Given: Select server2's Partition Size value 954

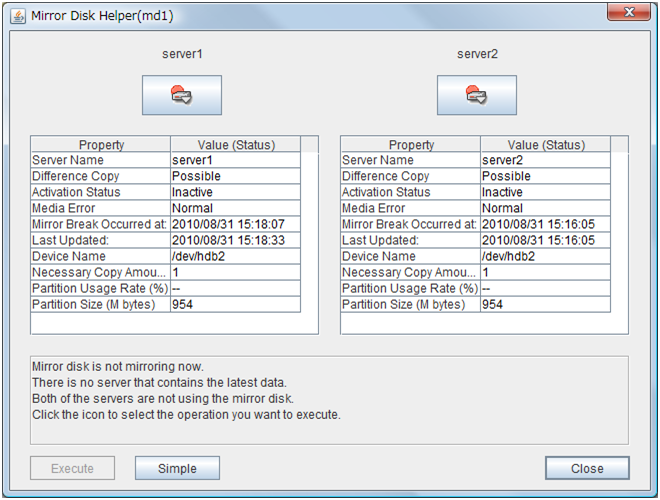Looking at the screenshot, I should (x=545, y=304).
